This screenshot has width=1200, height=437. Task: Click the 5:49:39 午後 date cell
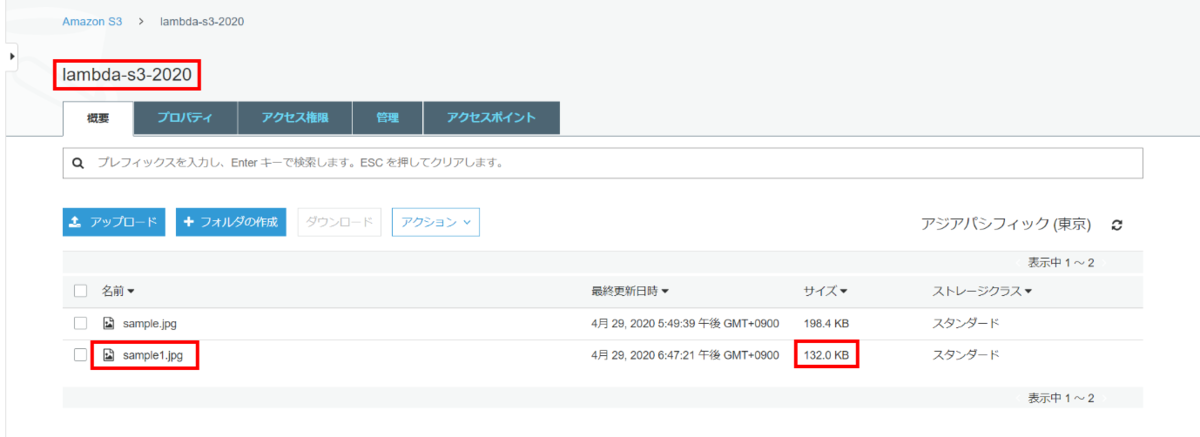click(x=685, y=324)
